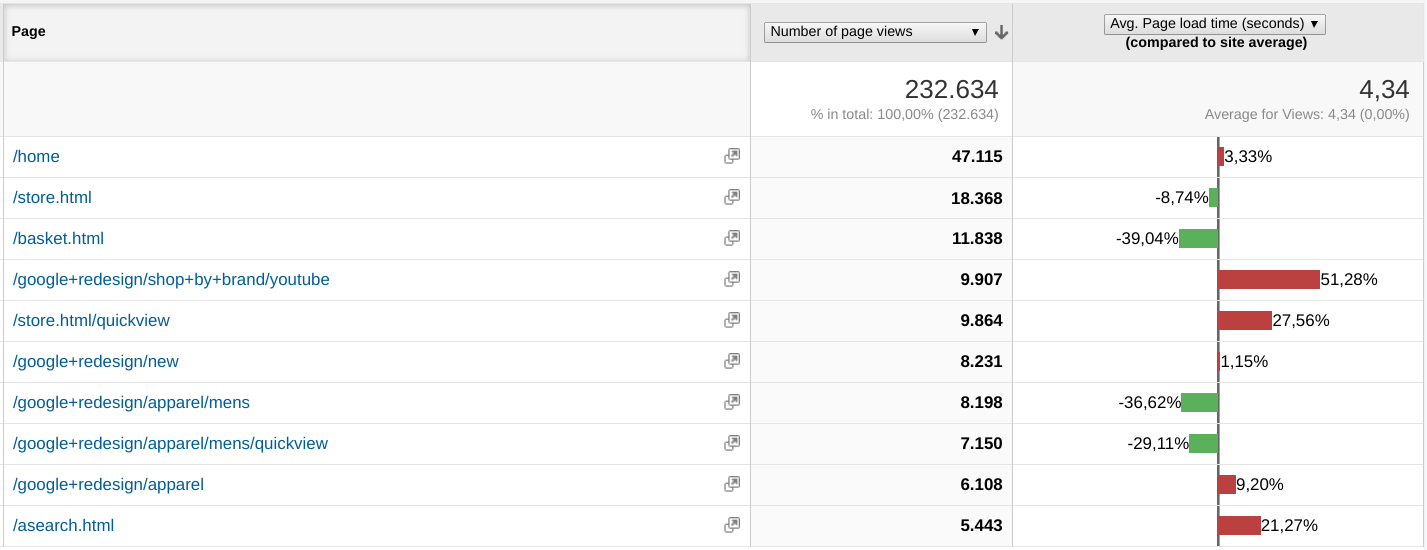Image resolution: width=1427 pixels, height=550 pixels.
Task: Open pop-out icon for /google+redesign/apparel row
Action: (732, 484)
